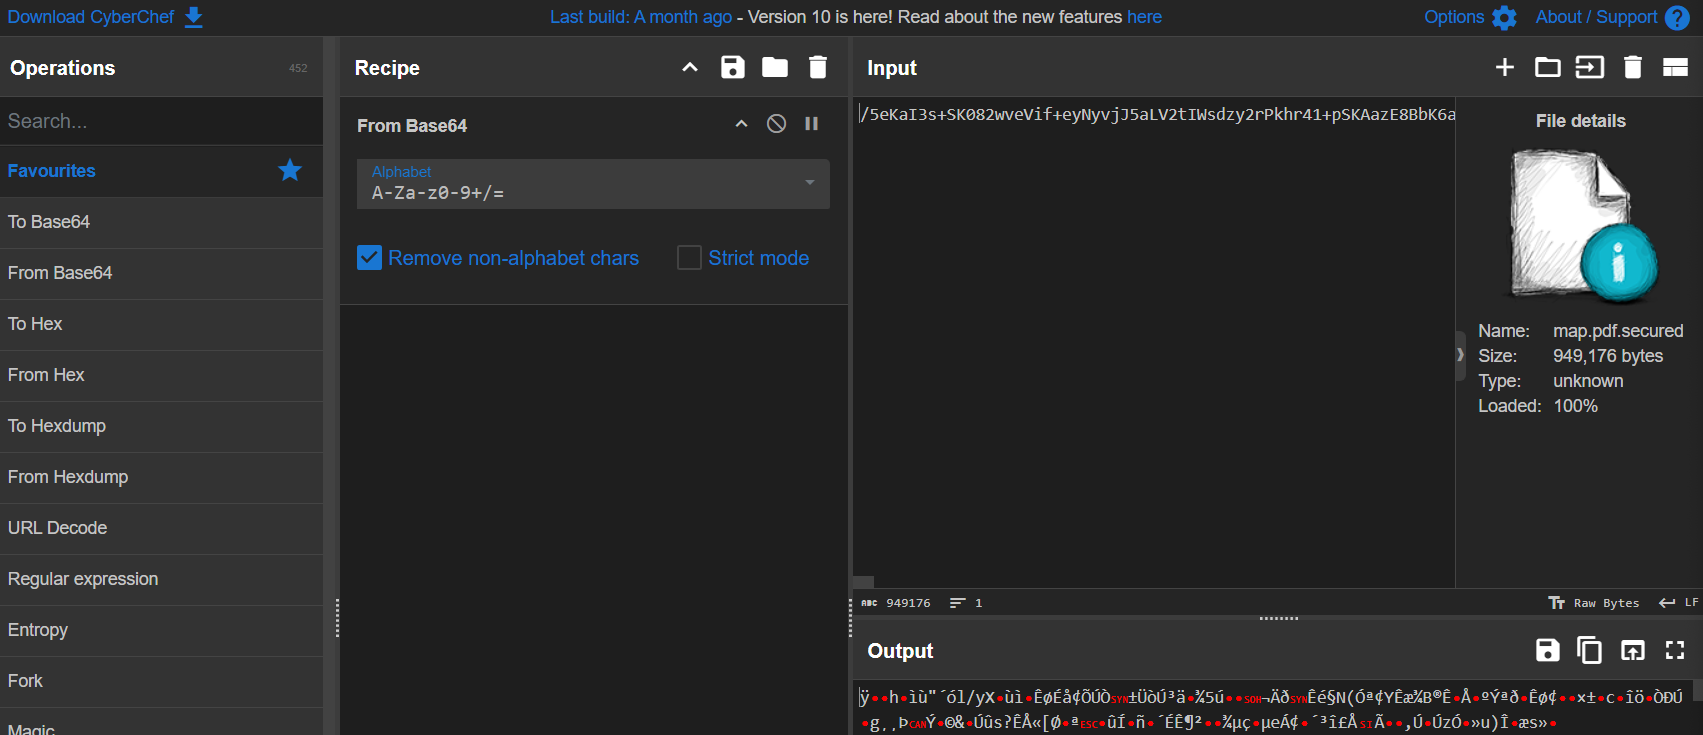The height and width of the screenshot is (735, 1703).
Task: Open a folder as input
Action: coord(1548,67)
